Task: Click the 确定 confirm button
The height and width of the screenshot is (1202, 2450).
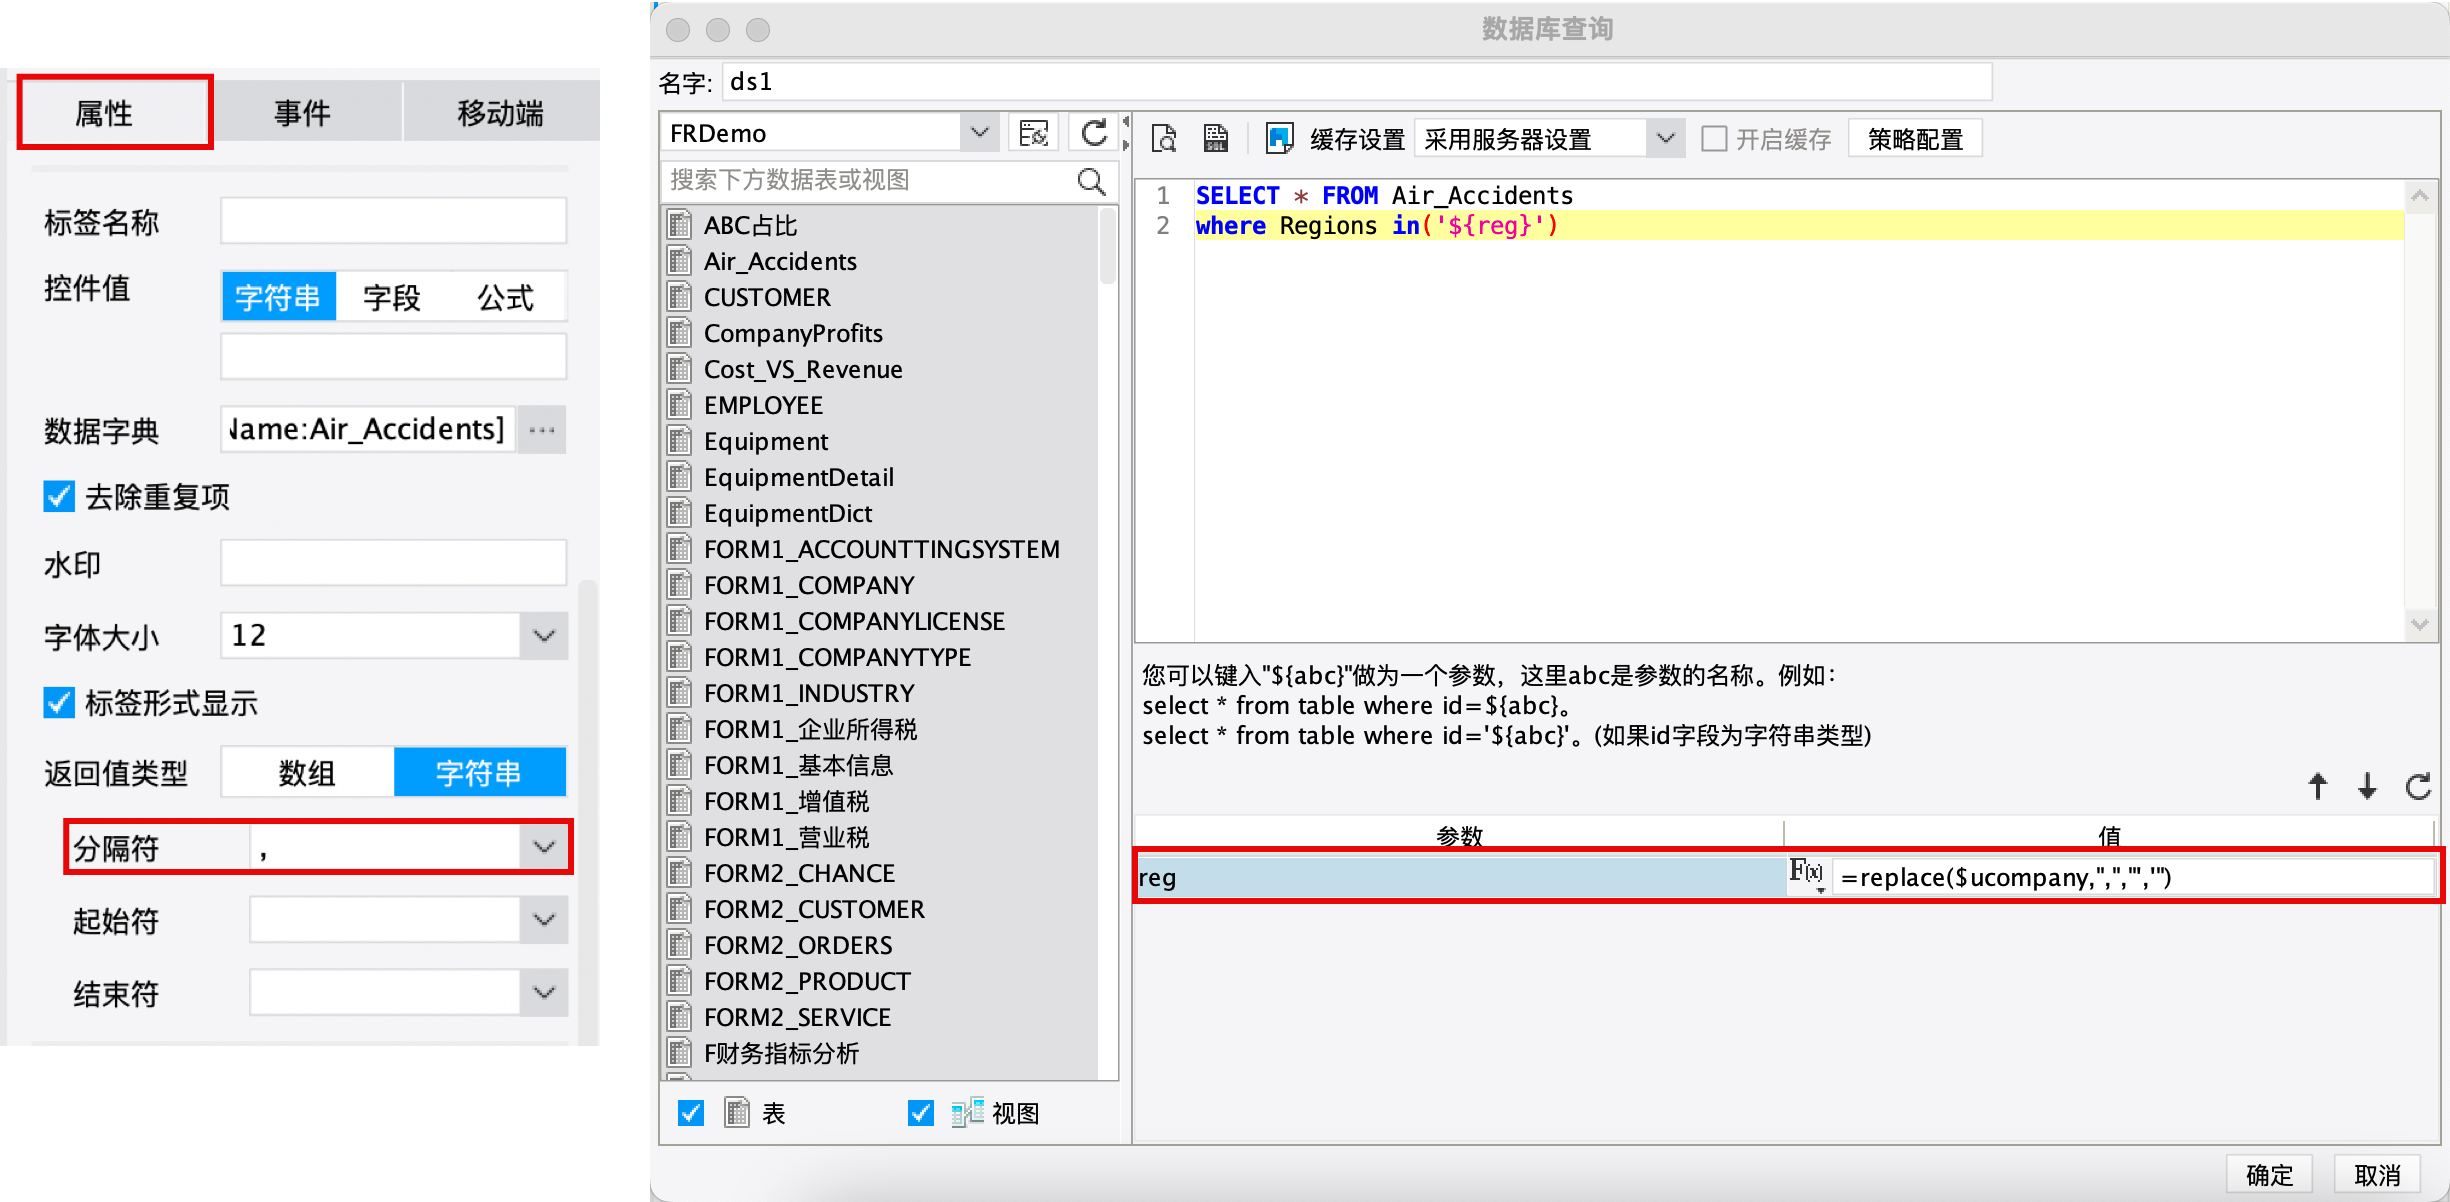Action: pyautogui.click(x=2269, y=1174)
